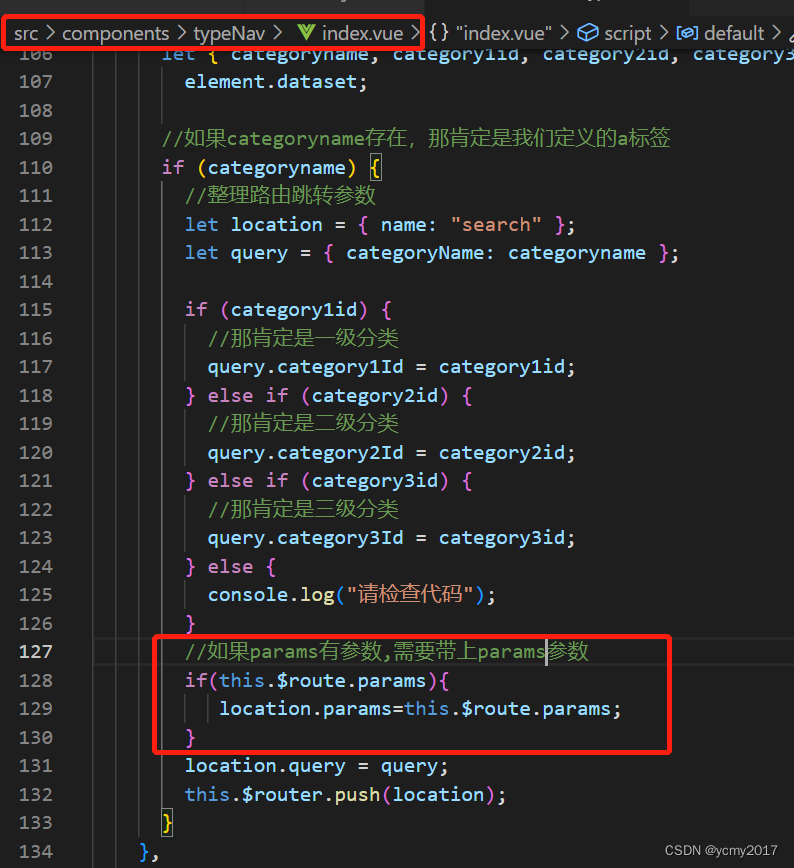Image resolution: width=794 pixels, height=868 pixels.
Task: Expand chevron after components breadcrumb
Action: tap(182, 33)
